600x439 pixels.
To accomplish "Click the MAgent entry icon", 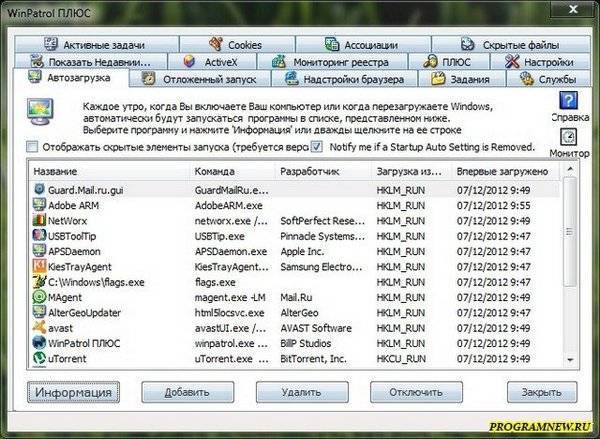I will click(x=39, y=297).
